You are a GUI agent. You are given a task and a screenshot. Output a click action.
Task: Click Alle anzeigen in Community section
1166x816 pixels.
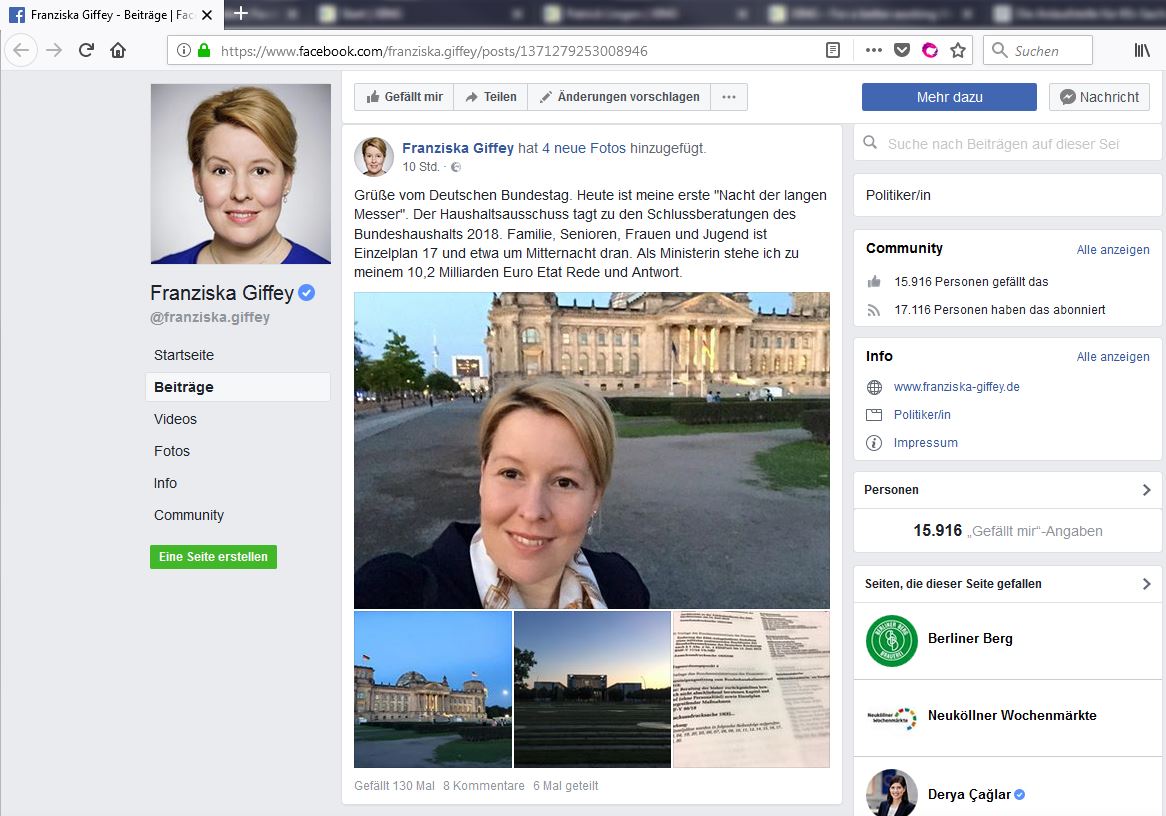click(x=1112, y=249)
